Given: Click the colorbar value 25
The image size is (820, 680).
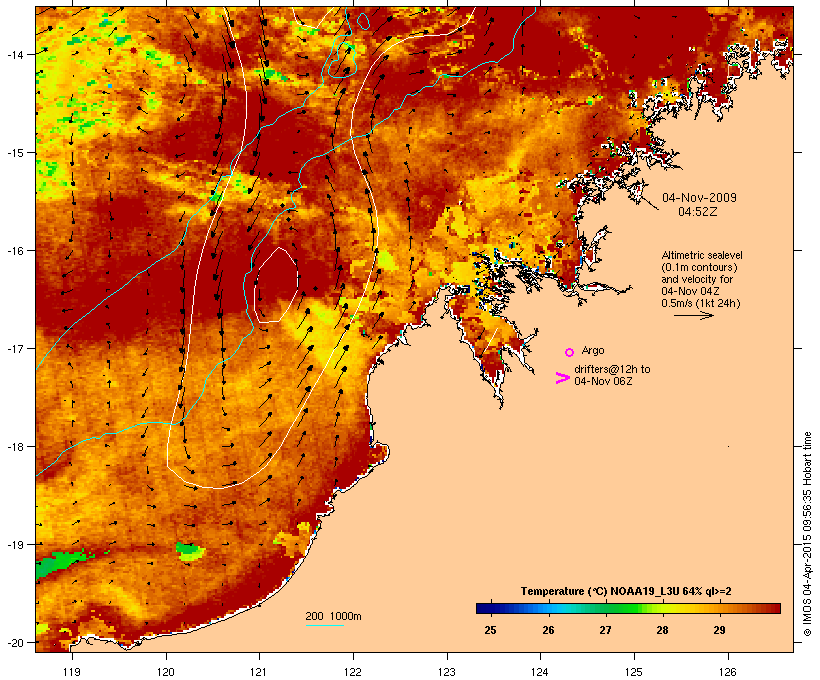Looking at the screenshot, I should pos(490,630).
